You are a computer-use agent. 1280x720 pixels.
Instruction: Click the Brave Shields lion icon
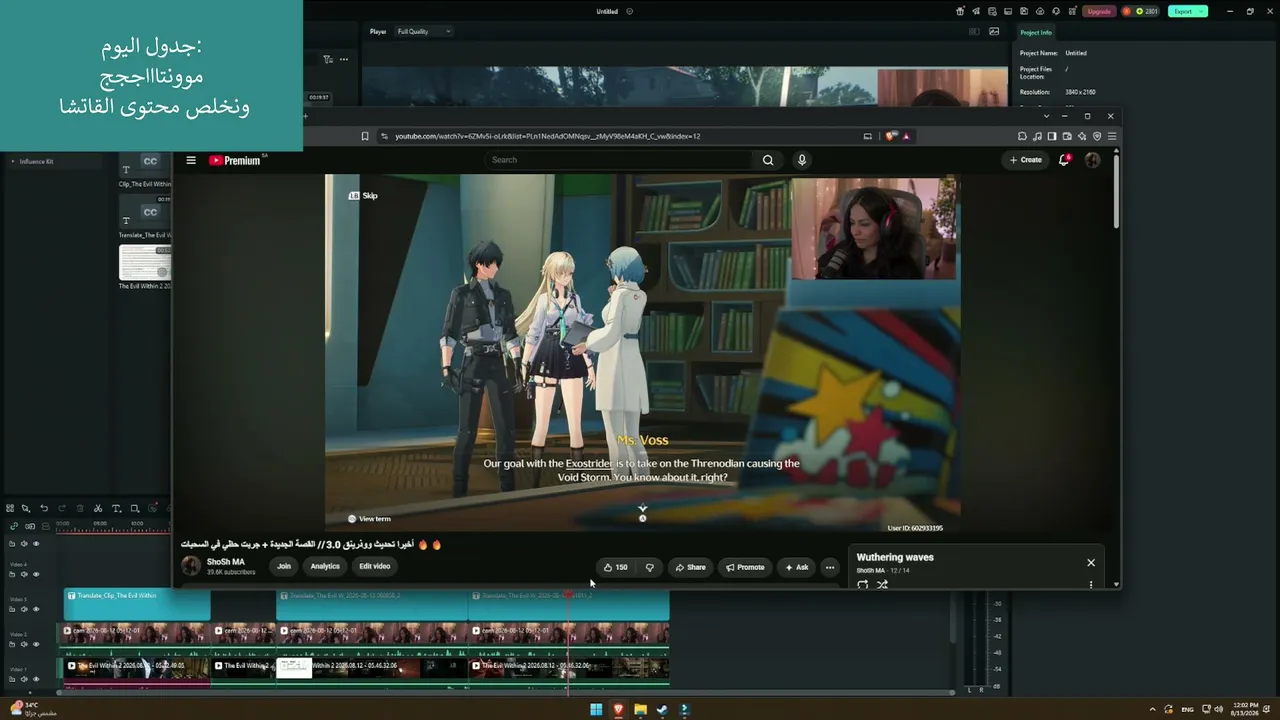point(892,136)
